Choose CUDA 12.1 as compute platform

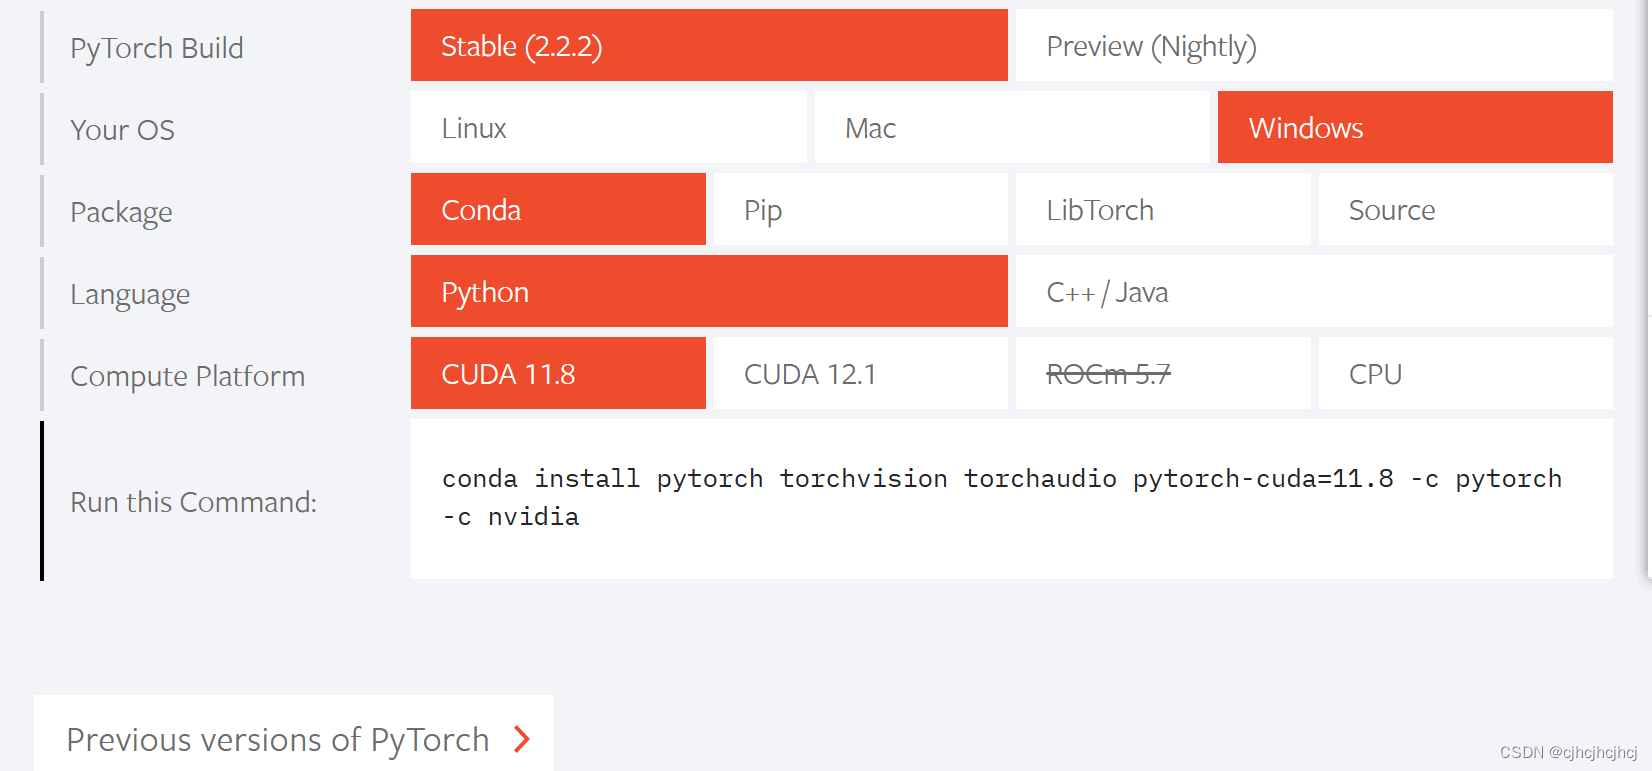coord(861,373)
